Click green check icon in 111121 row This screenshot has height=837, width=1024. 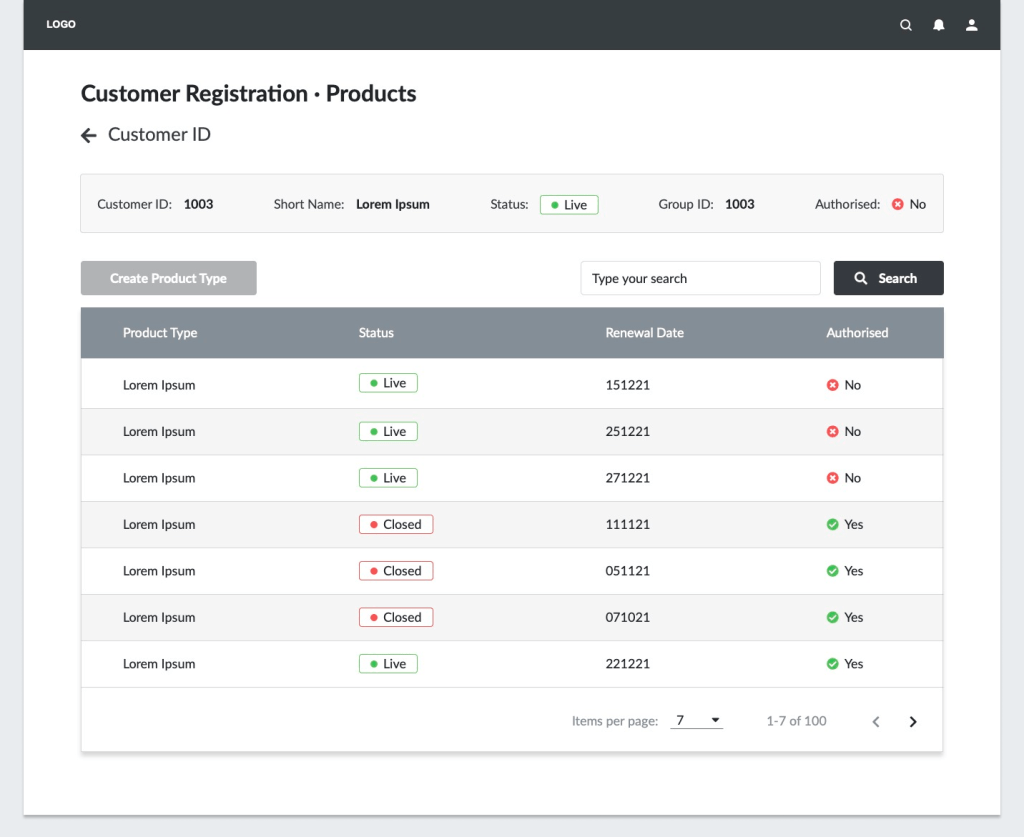[832, 524]
